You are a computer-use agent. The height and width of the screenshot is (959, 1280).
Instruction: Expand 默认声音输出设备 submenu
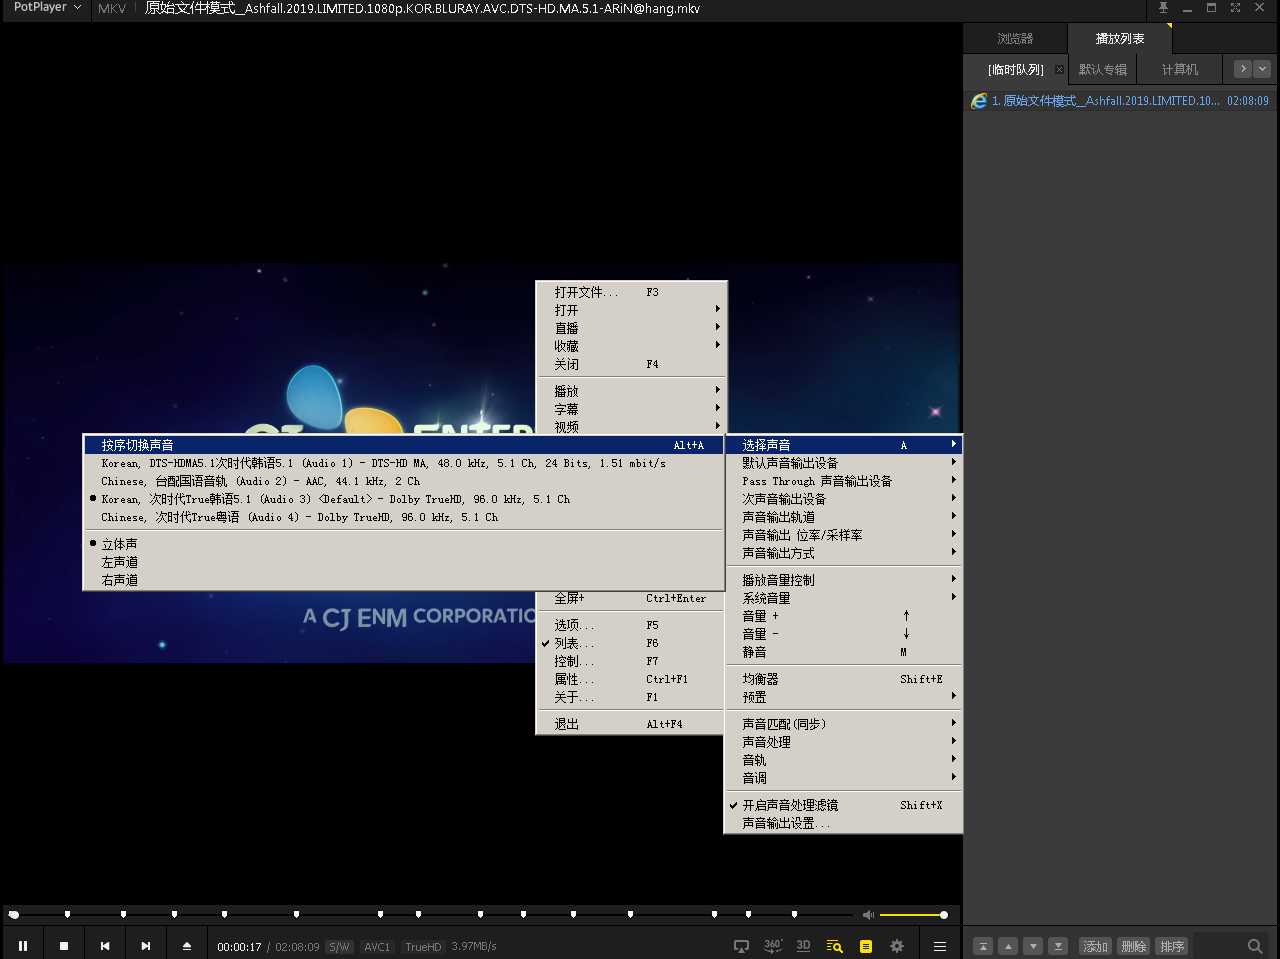click(843, 463)
